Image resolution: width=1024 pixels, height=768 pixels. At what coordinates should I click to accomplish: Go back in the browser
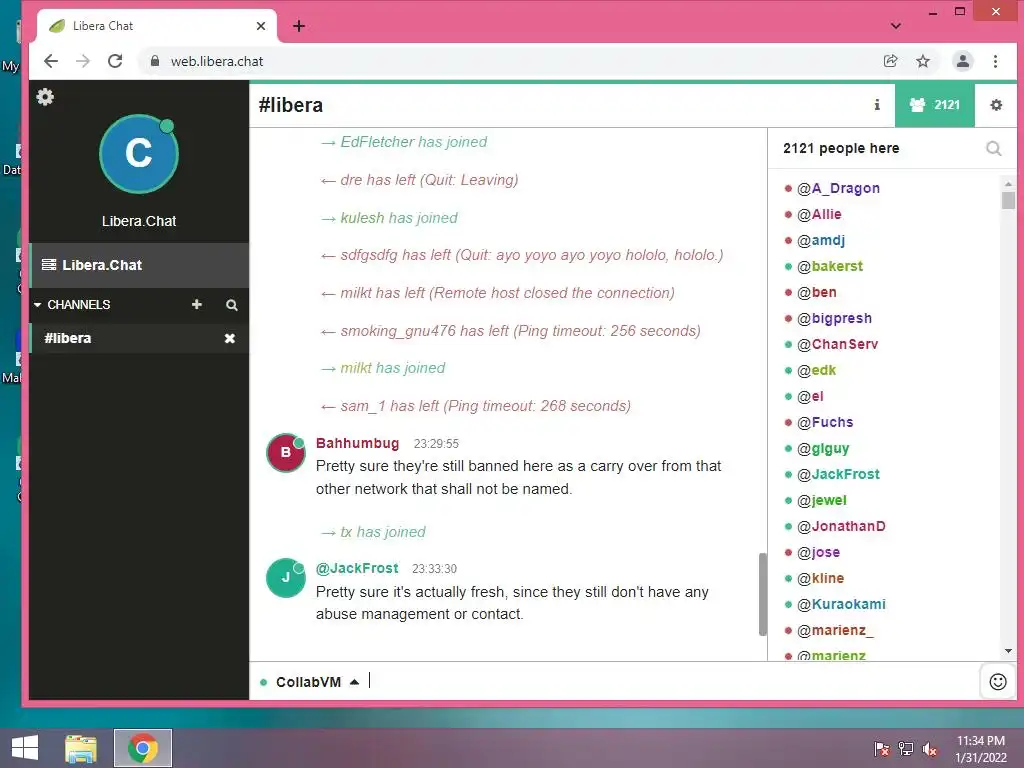51,61
